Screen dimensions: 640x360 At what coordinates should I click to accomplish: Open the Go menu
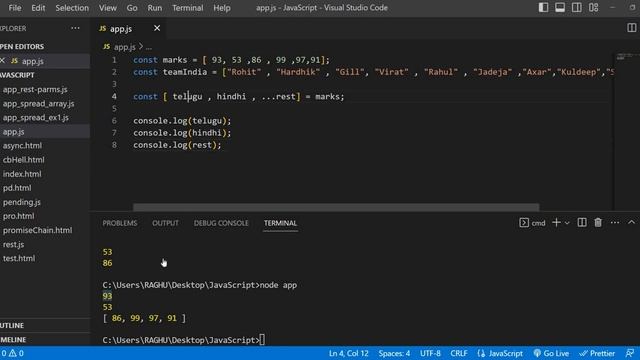[131, 8]
